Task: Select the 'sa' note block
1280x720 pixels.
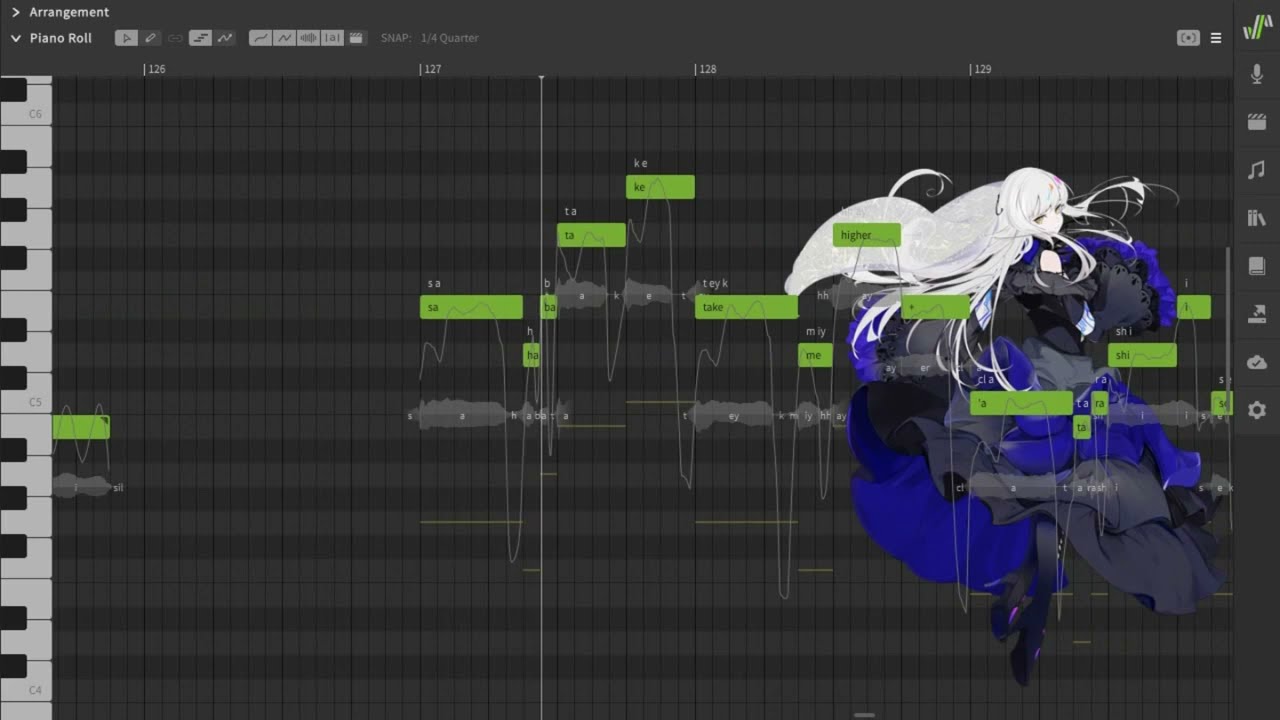Action: click(x=471, y=307)
